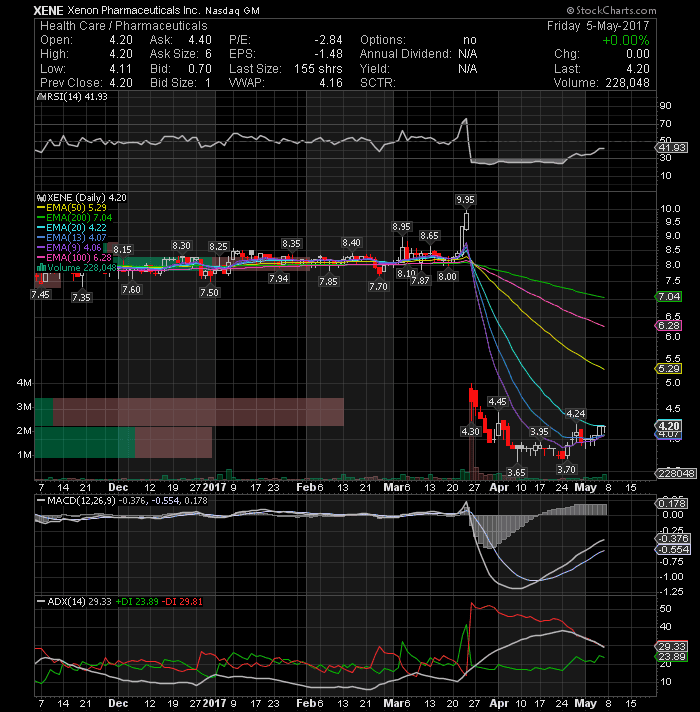Click the 7.35 low price annotation
Screen dimensions: 700x712
pos(81,297)
